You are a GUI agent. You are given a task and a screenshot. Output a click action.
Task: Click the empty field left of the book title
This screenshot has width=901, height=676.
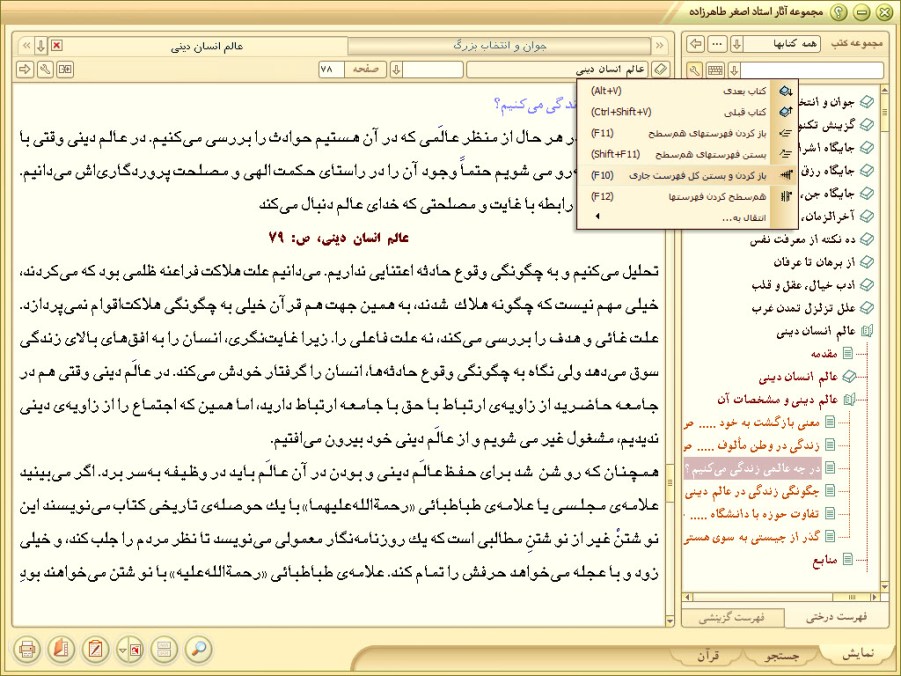coord(433,70)
